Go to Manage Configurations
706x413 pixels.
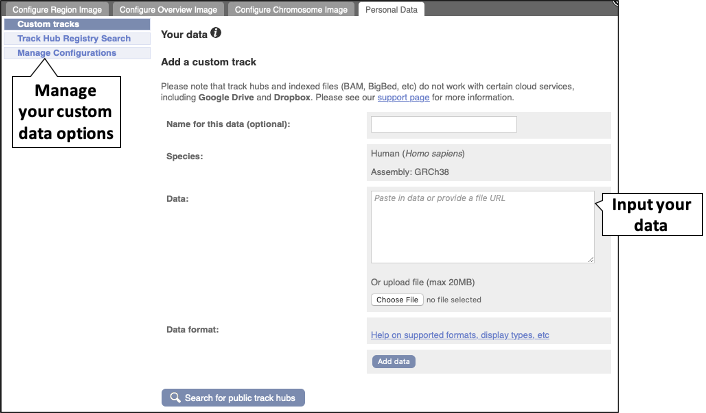(x=66, y=52)
